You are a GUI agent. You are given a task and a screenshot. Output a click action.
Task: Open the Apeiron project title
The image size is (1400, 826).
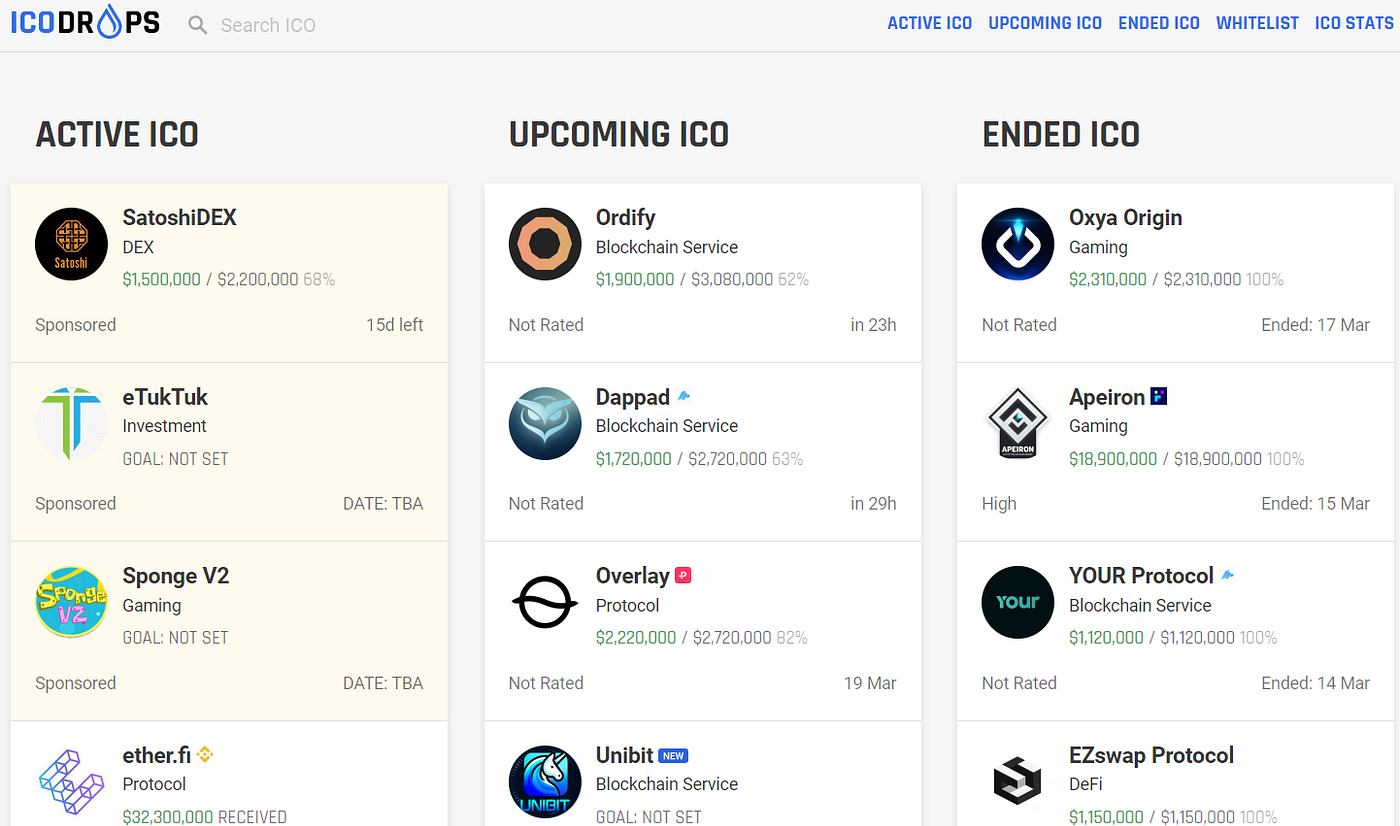1107,397
